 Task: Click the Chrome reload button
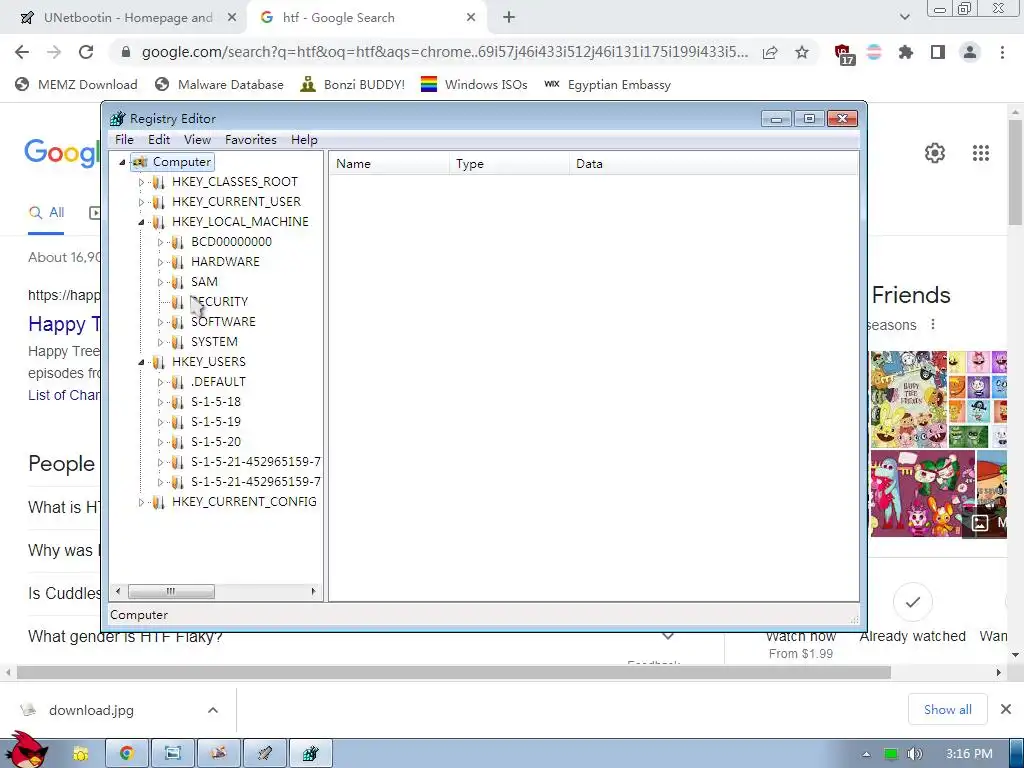pyautogui.click(x=86, y=52)
